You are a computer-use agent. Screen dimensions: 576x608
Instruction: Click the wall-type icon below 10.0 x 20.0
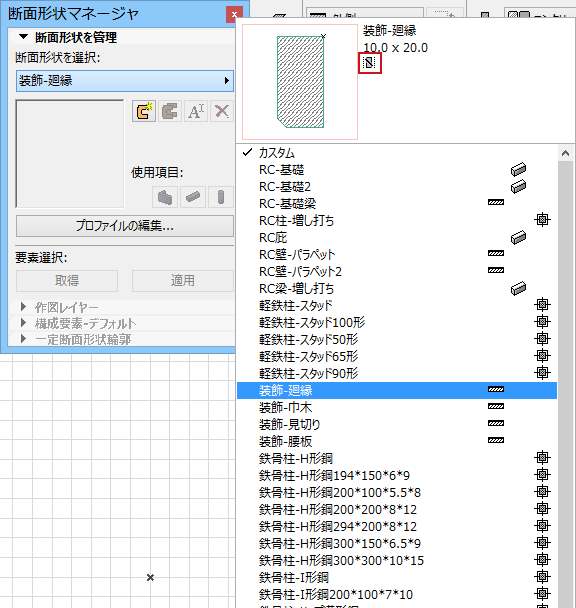pos(369,63)
